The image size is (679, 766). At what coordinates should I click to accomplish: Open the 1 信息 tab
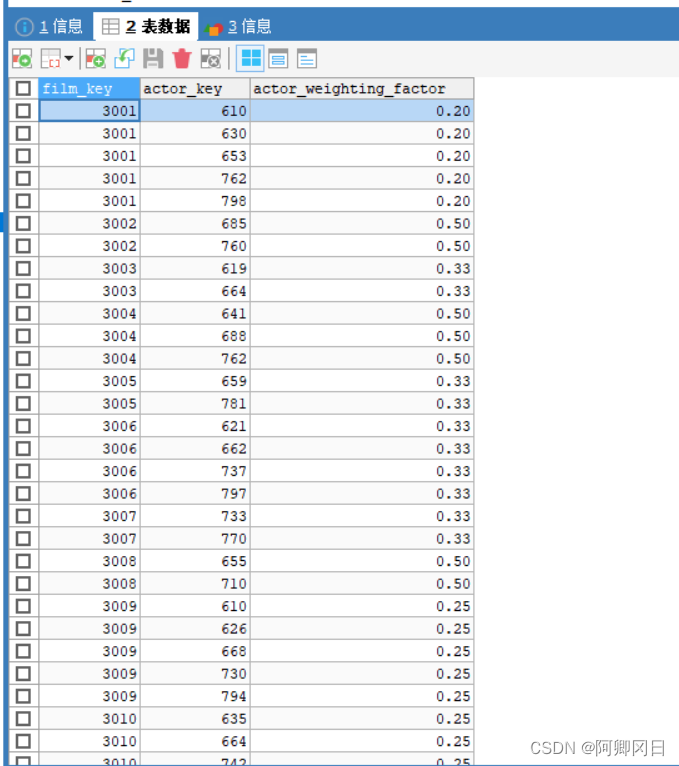pyautogui.click(x=50, y=26)
